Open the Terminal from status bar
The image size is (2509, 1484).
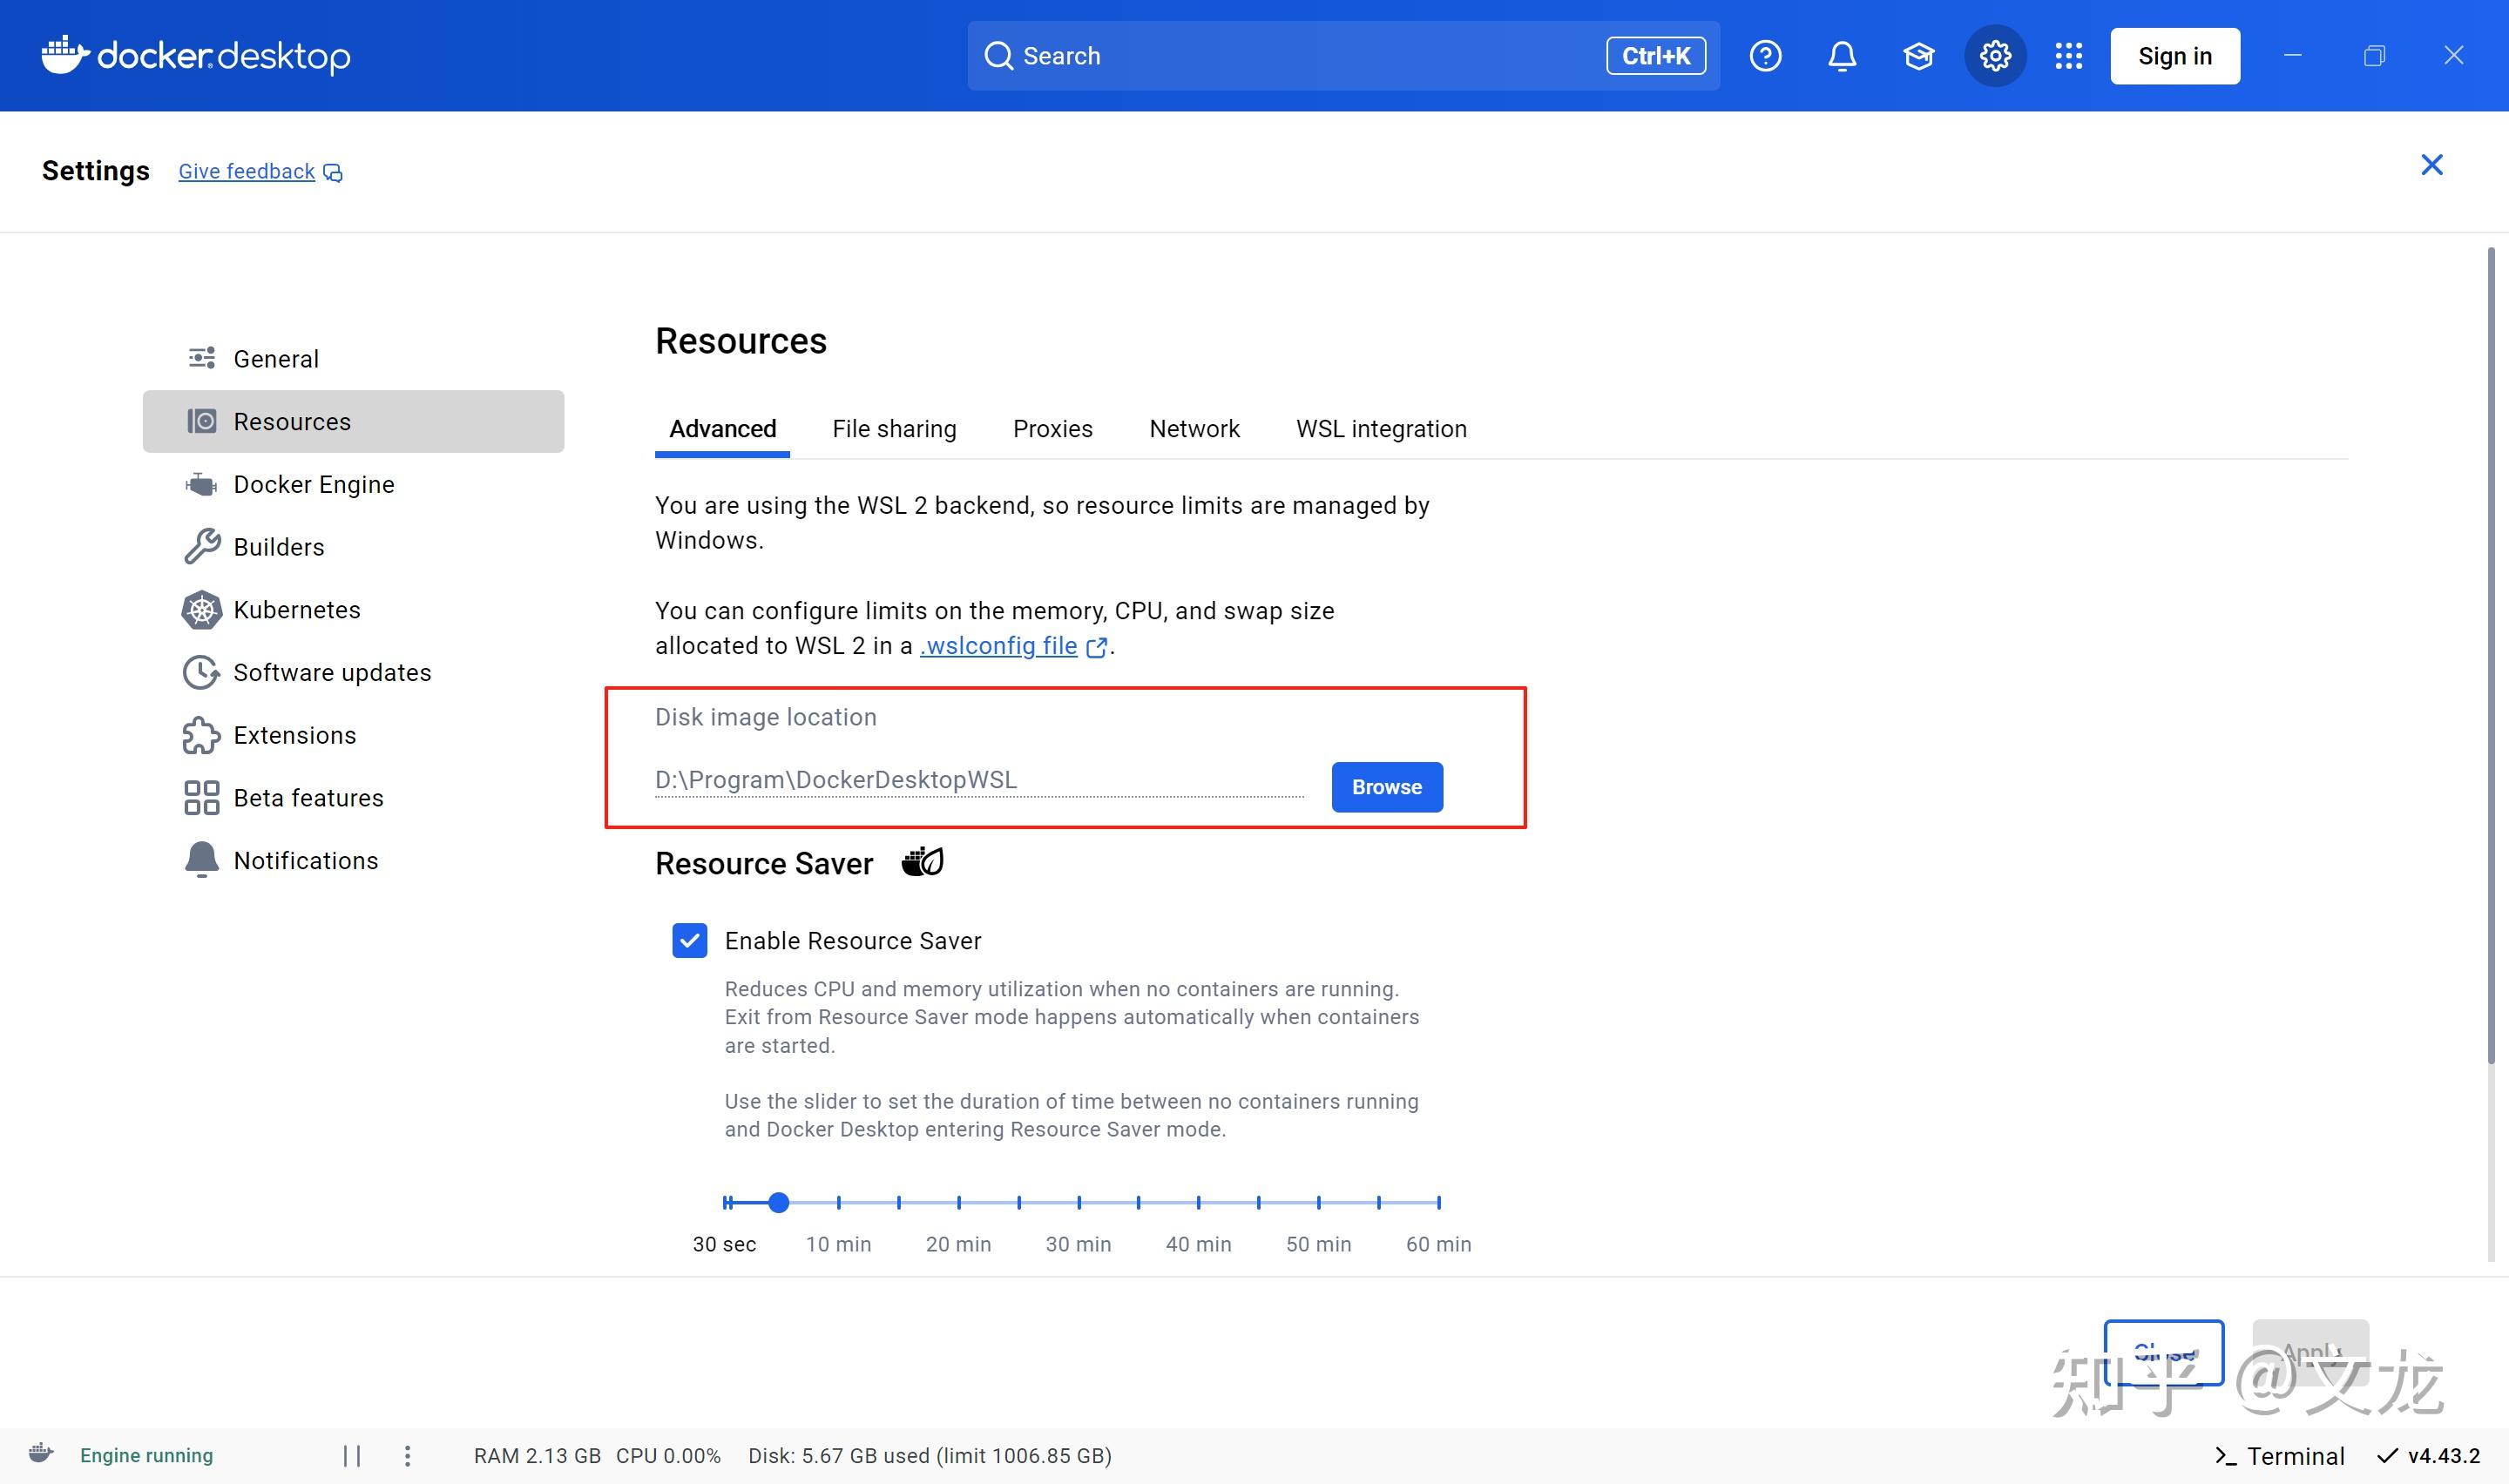(2280, 1456)
